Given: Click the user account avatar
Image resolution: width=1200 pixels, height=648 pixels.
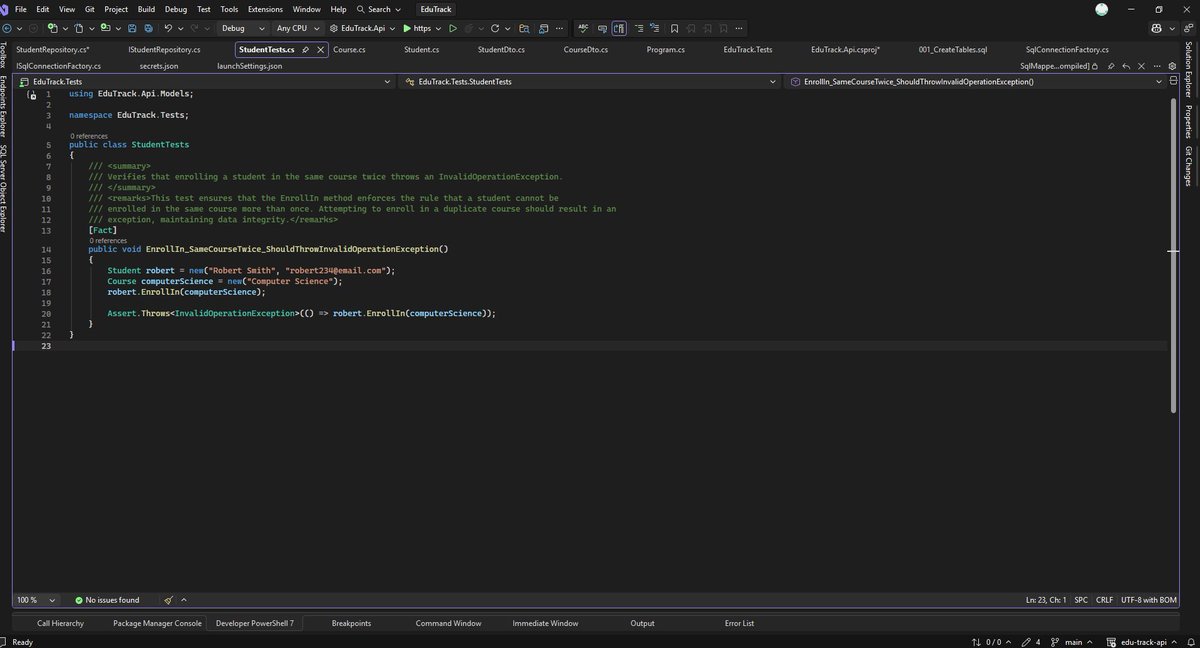Looking at the screenshot, I should pyautogui.click(x=1102, y=9).
